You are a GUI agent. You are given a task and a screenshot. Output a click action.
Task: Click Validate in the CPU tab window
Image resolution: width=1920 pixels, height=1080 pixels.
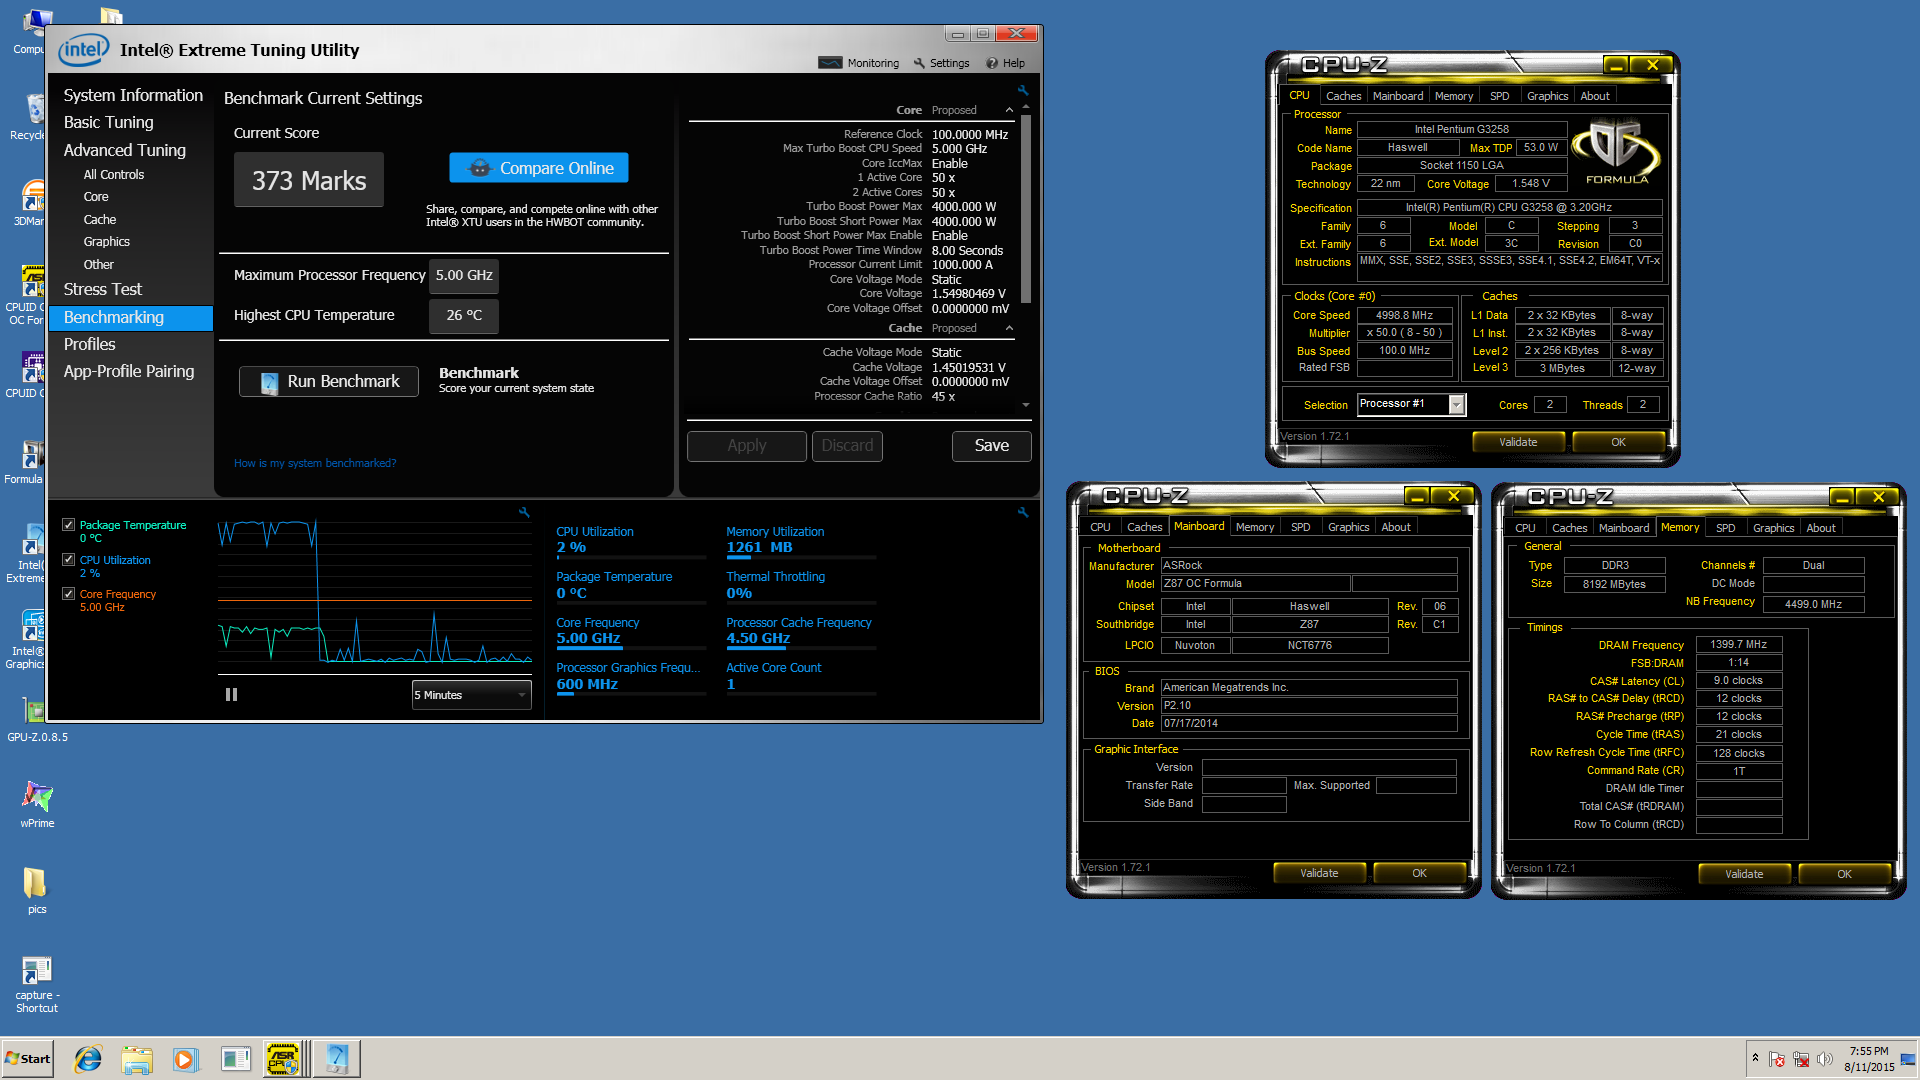coord(1518,442)
